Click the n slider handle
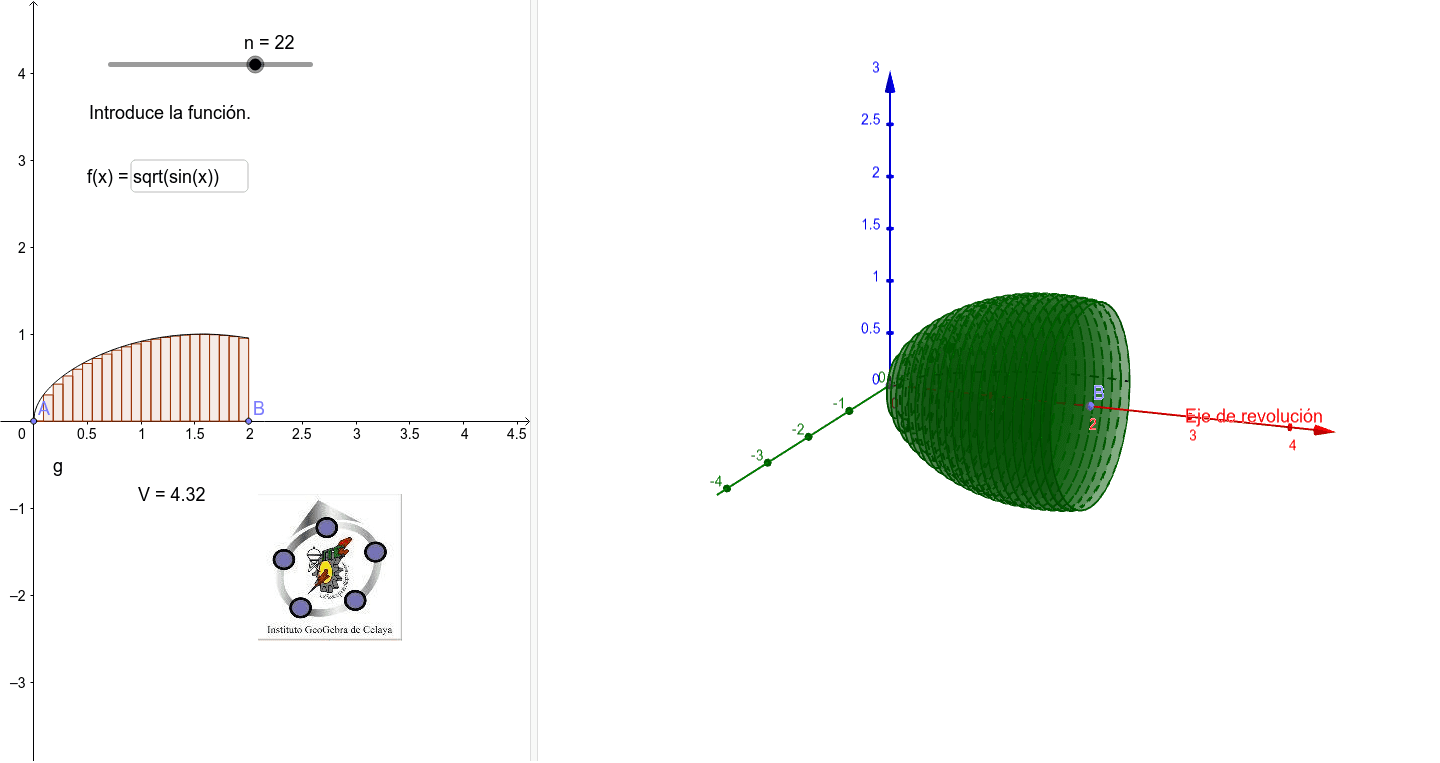Image resolution: width=1440 pixels, height=763 pixels. (x=255, y=65)
